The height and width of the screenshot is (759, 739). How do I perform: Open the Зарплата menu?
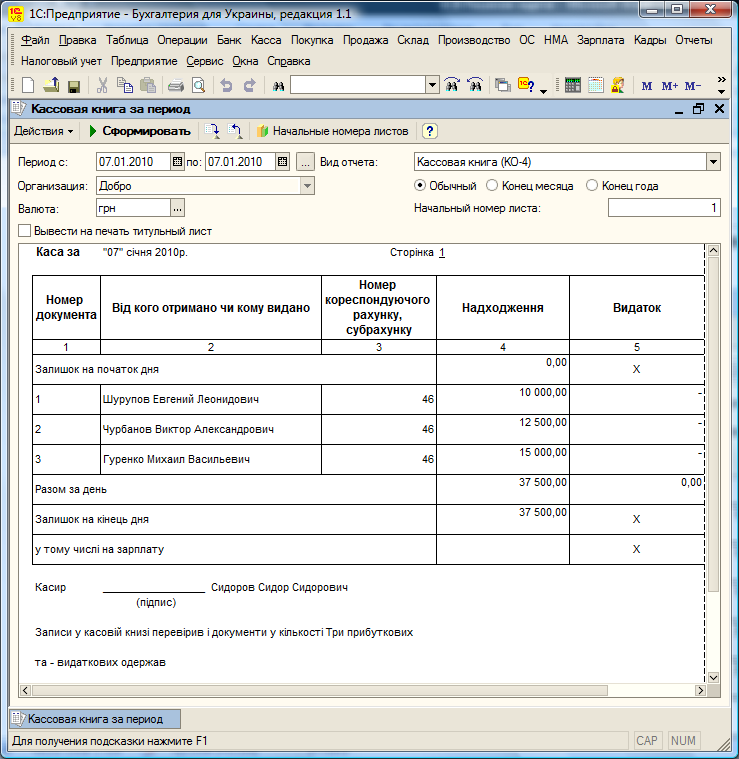[x=601, y=40]
